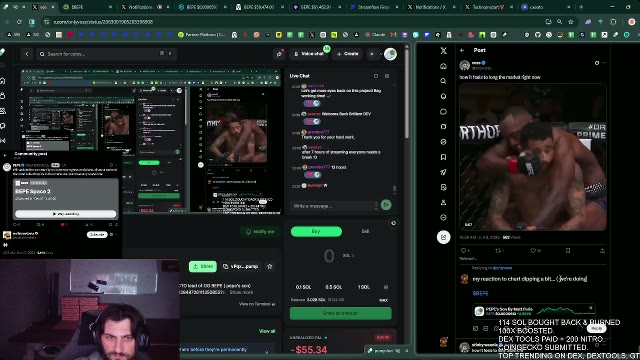The height and width of the screenshot is (360, 640).
Task: Click the share stream icon near Voice chat
Action: tap(279, 54)
